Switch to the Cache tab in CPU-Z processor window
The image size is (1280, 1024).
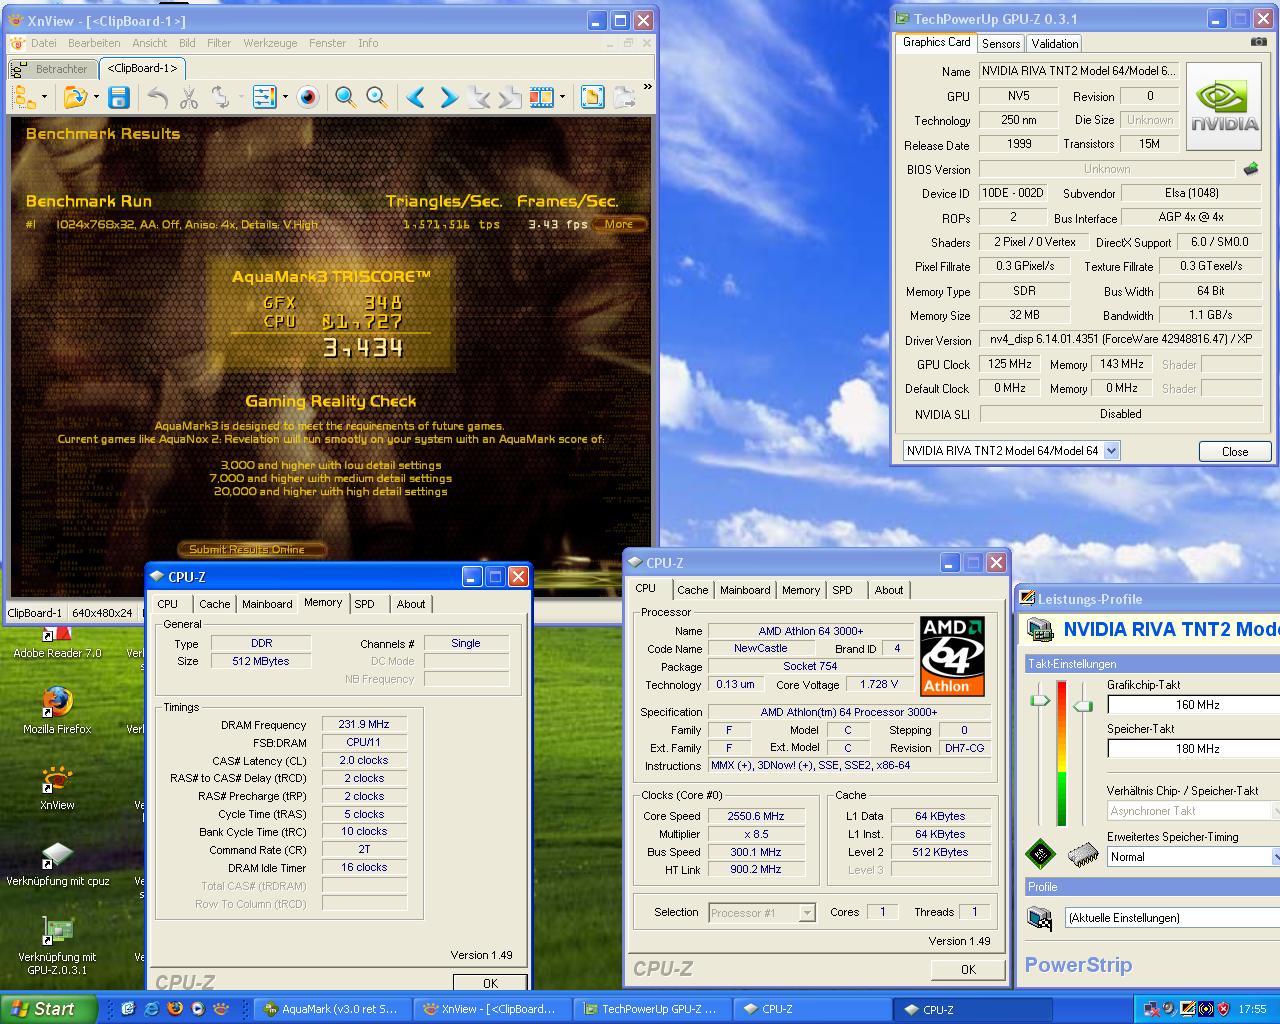pos(692,590)
